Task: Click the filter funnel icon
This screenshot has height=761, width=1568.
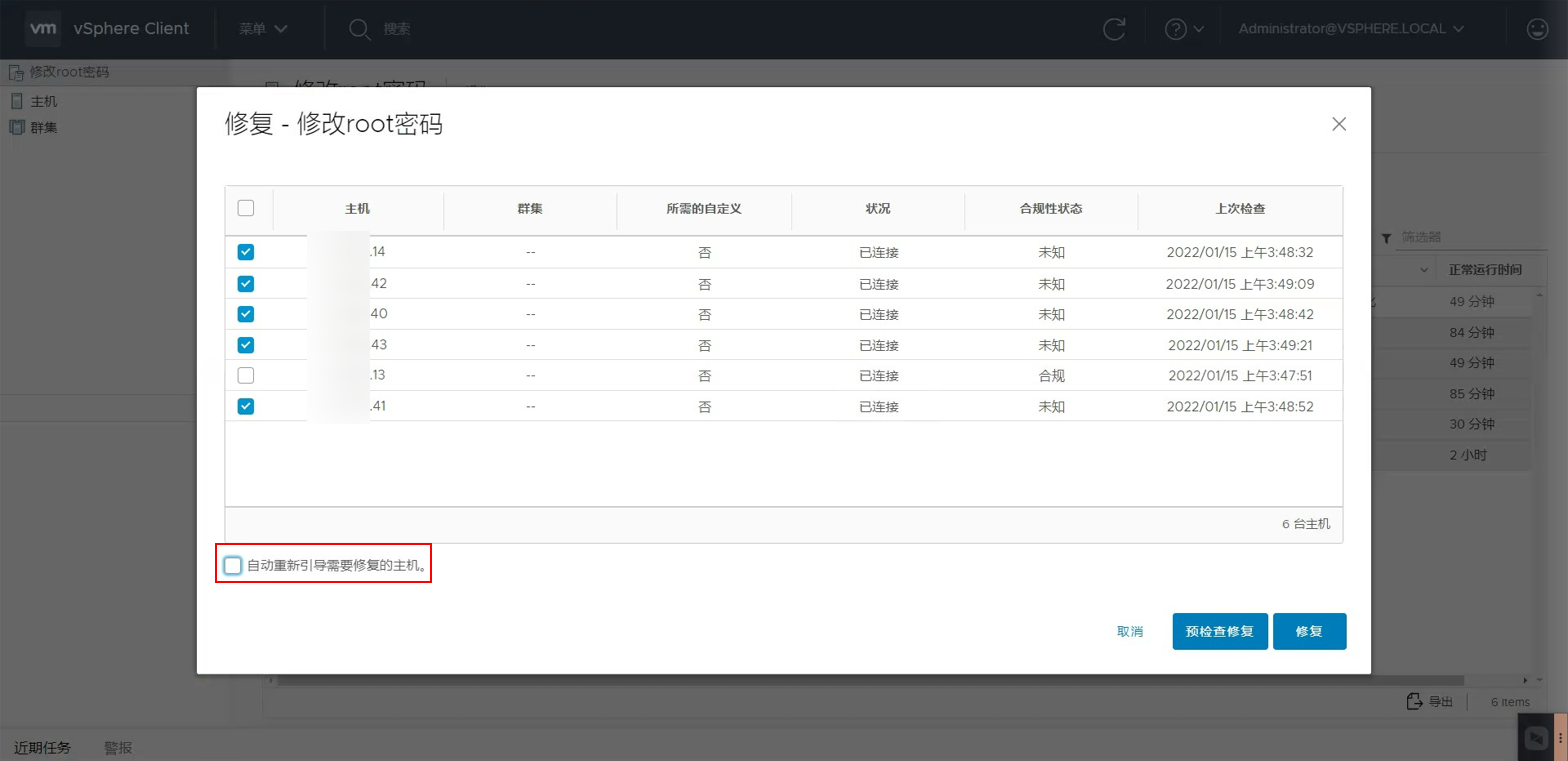Action: point(1386,238)
